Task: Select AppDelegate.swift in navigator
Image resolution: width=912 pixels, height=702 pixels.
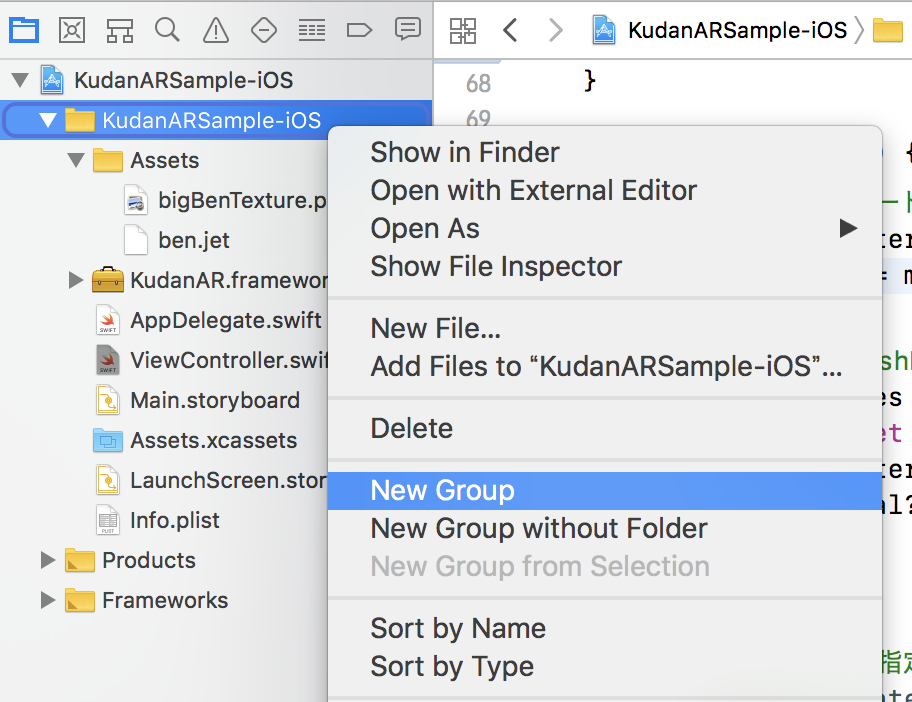Action: click(226, 320)
